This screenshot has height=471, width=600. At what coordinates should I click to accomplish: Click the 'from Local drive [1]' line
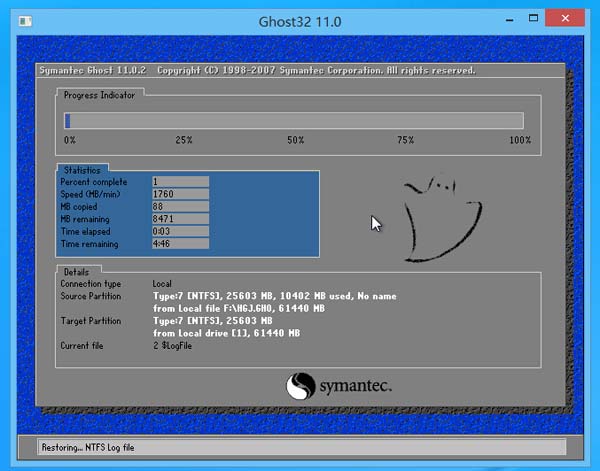(227, 333)
